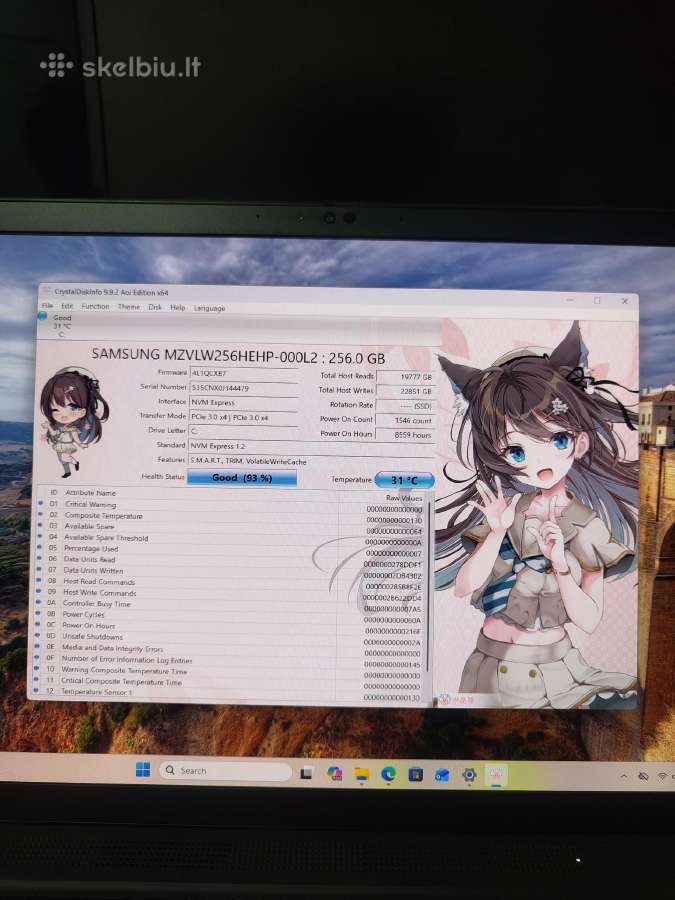Screen dimensions: 675x900
Task: Select the Composite Temperature attribute row
Action: pos(231,516)
